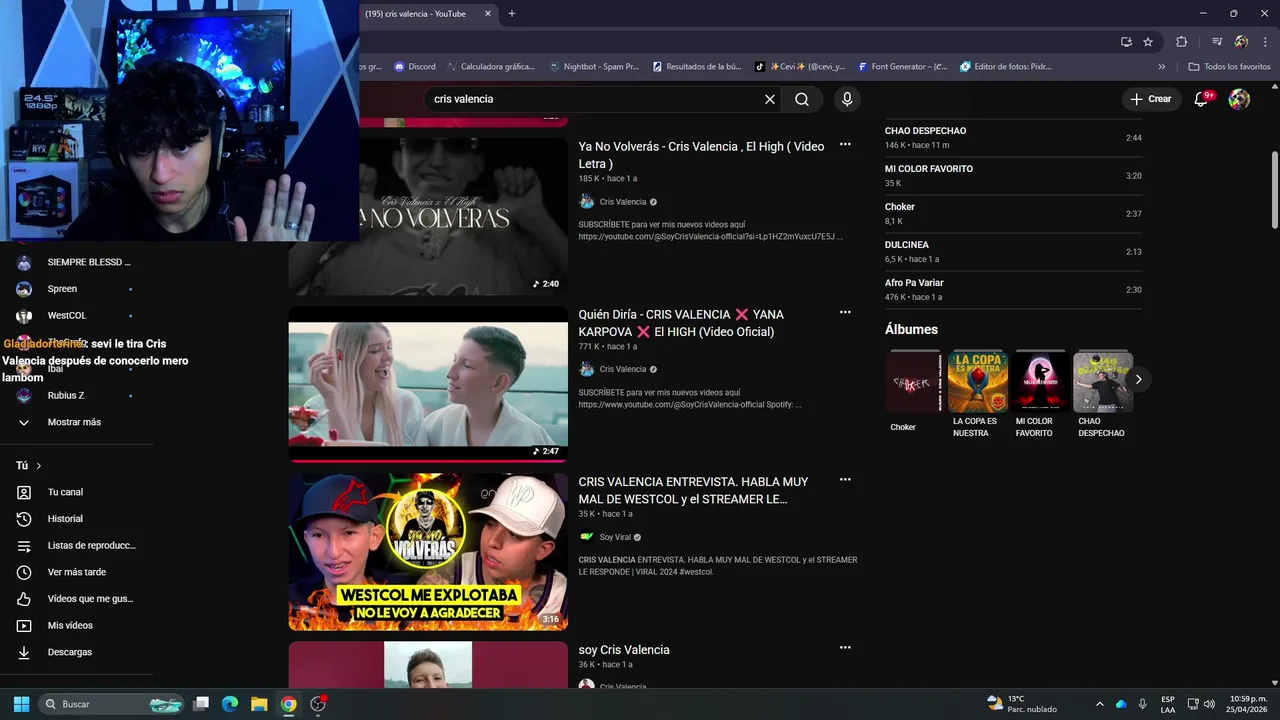The width and height of the screenshot is (1280, 720).
Task: Open Soy Viral channel link
Action: tap(615, 537)
